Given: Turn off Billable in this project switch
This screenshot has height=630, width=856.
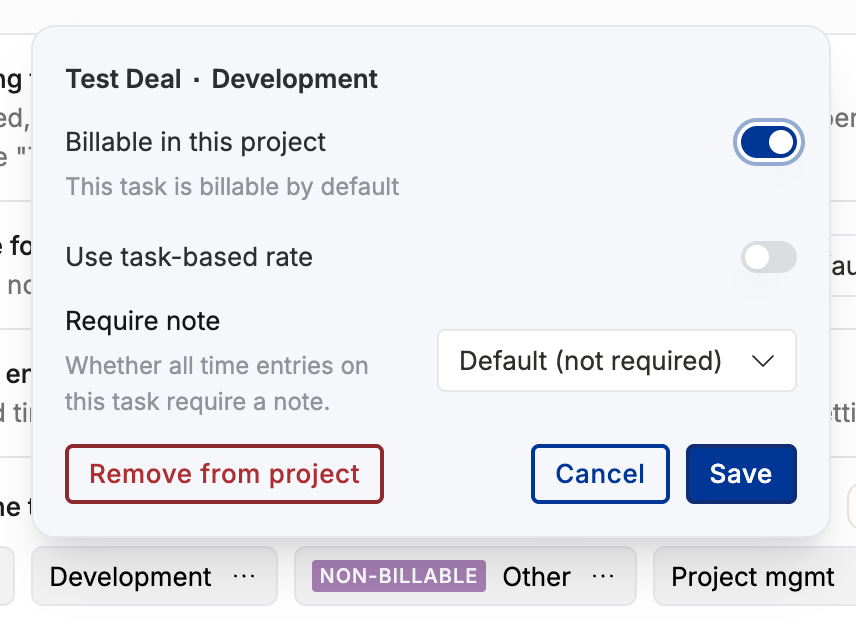Looking at the screenshot, I should [x=768, y=142].
